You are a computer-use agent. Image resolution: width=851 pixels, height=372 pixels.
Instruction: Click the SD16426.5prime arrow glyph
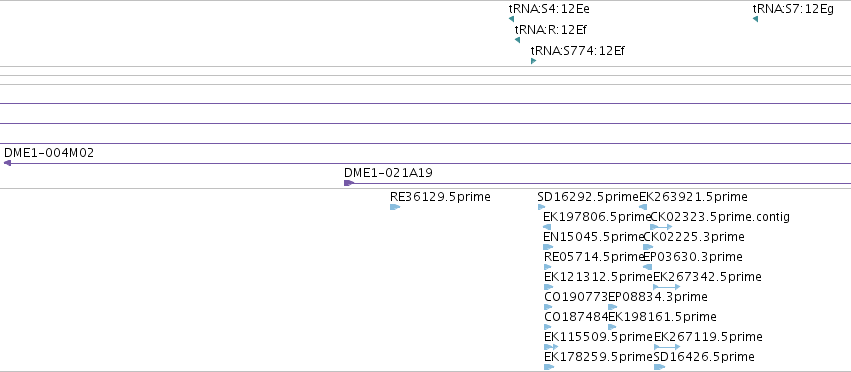tap(659, 367)
